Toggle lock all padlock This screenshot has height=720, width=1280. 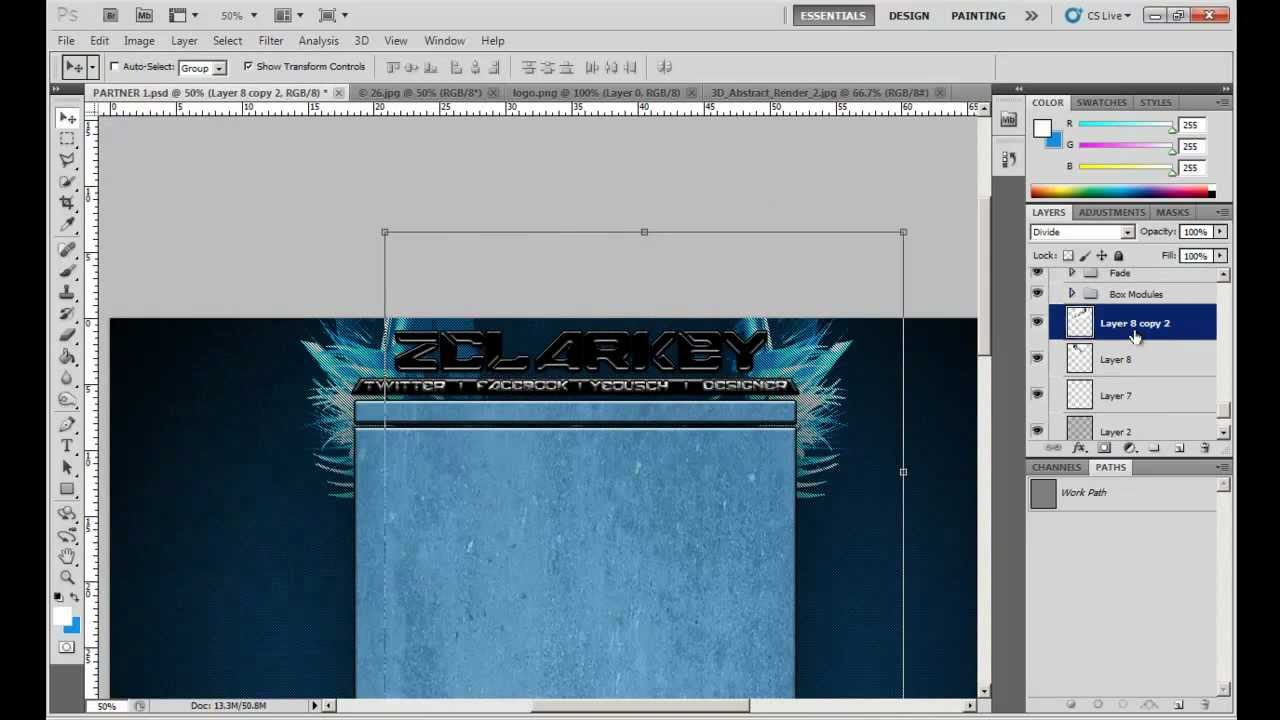point(1118,256)
